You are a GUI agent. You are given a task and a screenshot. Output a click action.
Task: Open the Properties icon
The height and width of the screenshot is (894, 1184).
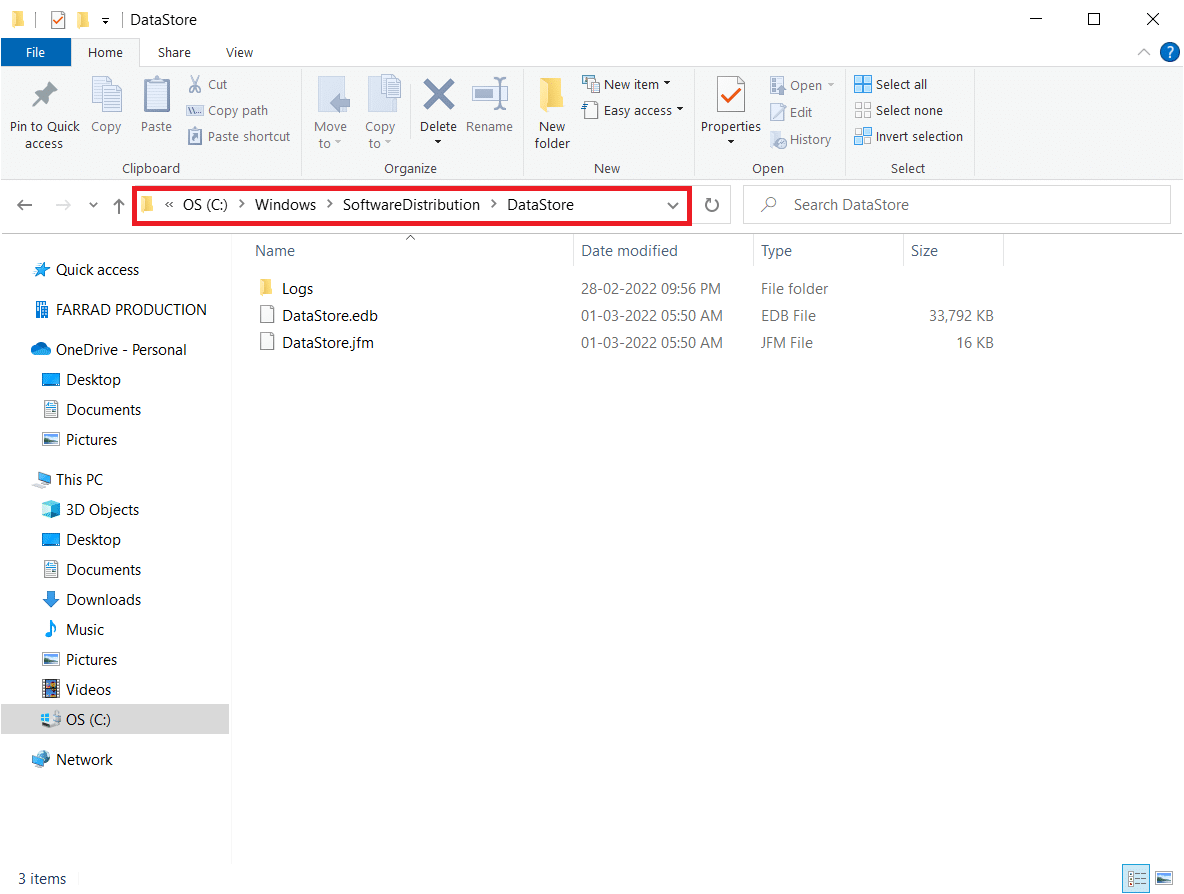click(x=730, y=95)
